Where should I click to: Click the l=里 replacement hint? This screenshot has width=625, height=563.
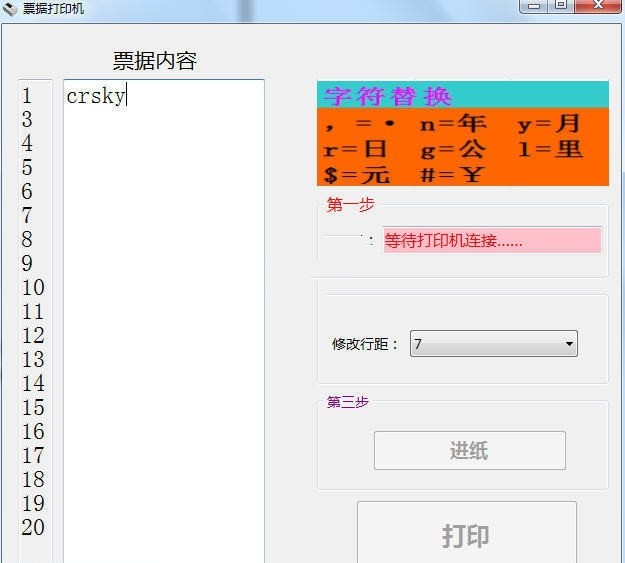click(550, 150)
